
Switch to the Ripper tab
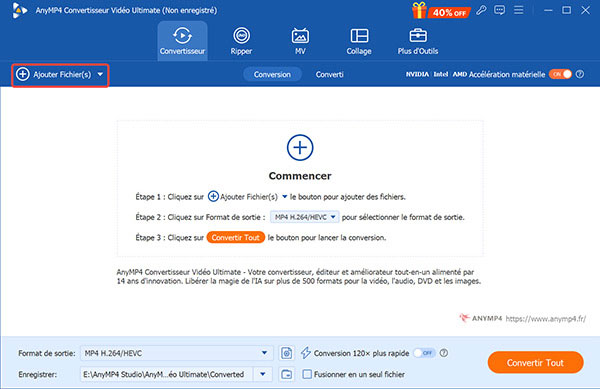point(241,41)
